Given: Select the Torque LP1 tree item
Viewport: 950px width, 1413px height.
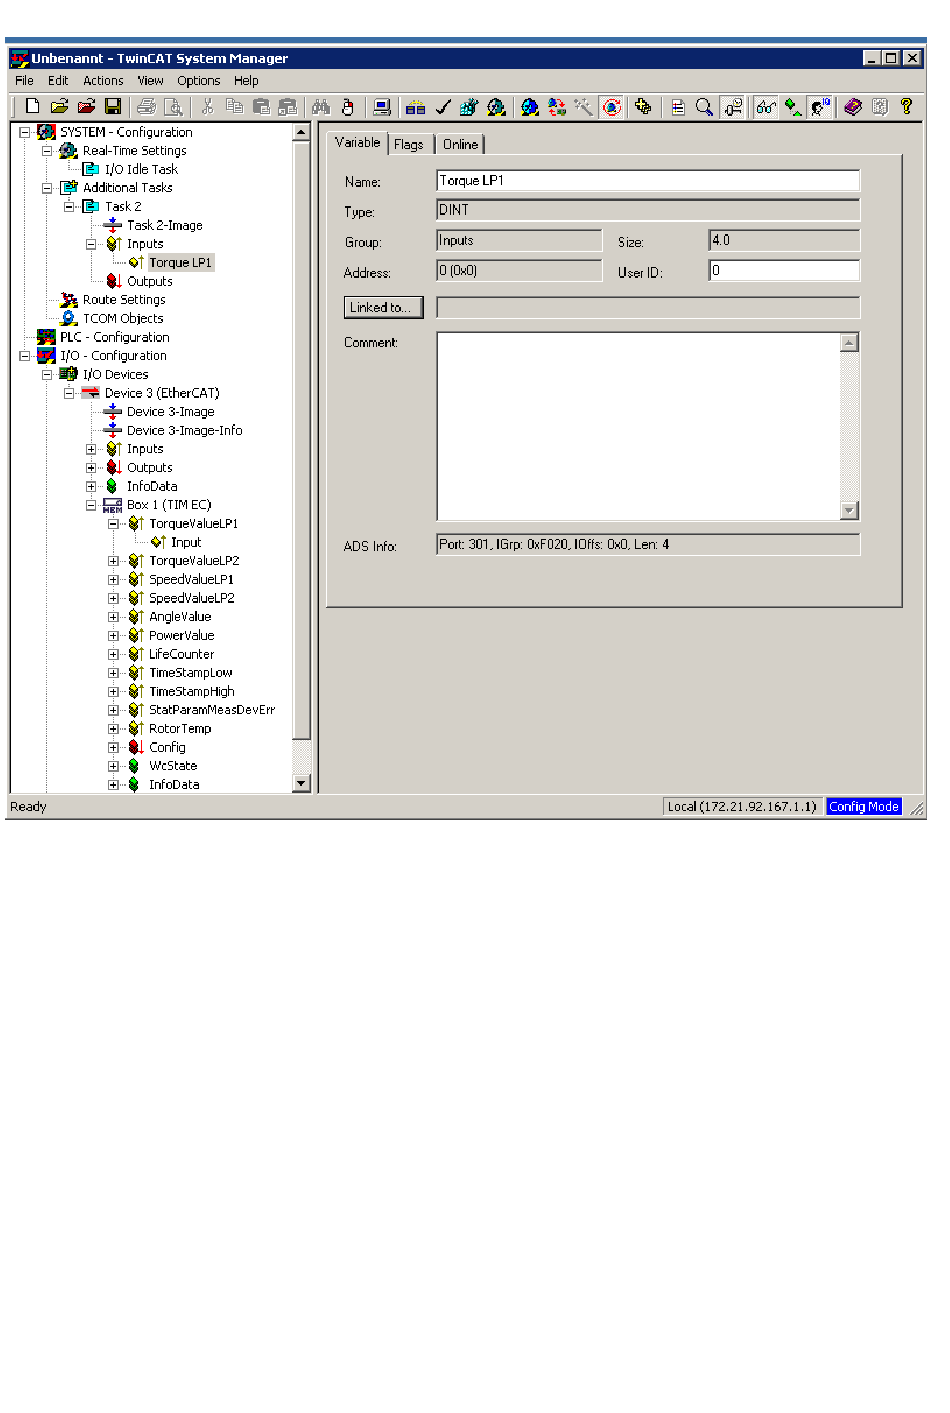Looking at the screenshot, I should click(180, 263).
